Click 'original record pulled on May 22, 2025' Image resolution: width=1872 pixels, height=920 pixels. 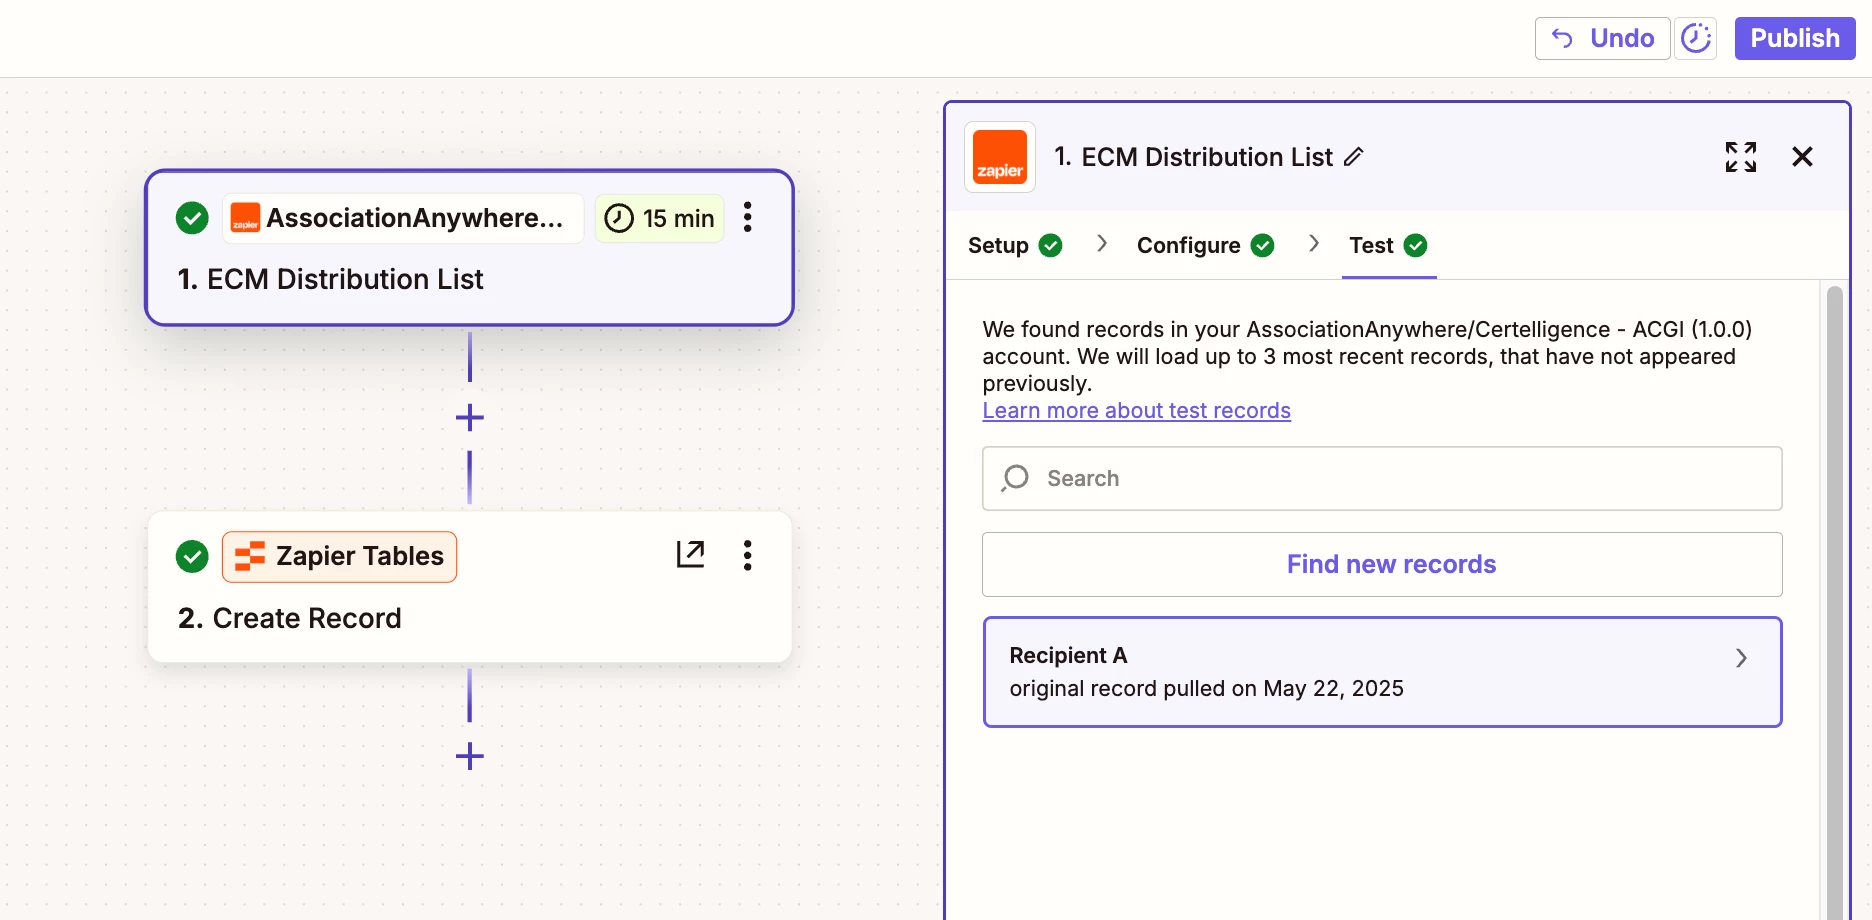[1206, 688]
